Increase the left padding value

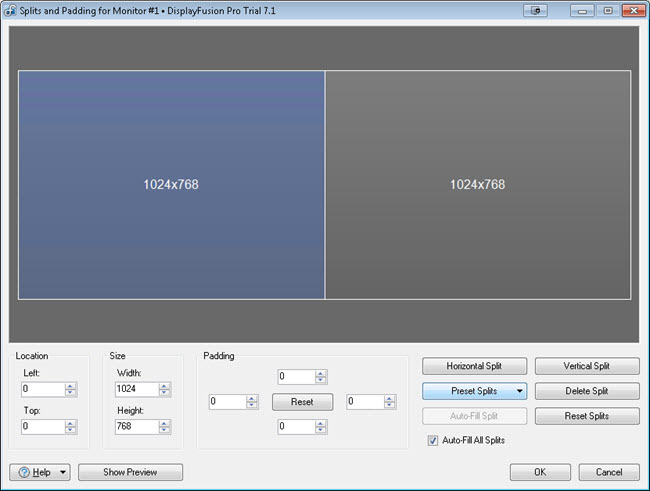point(251,398)
